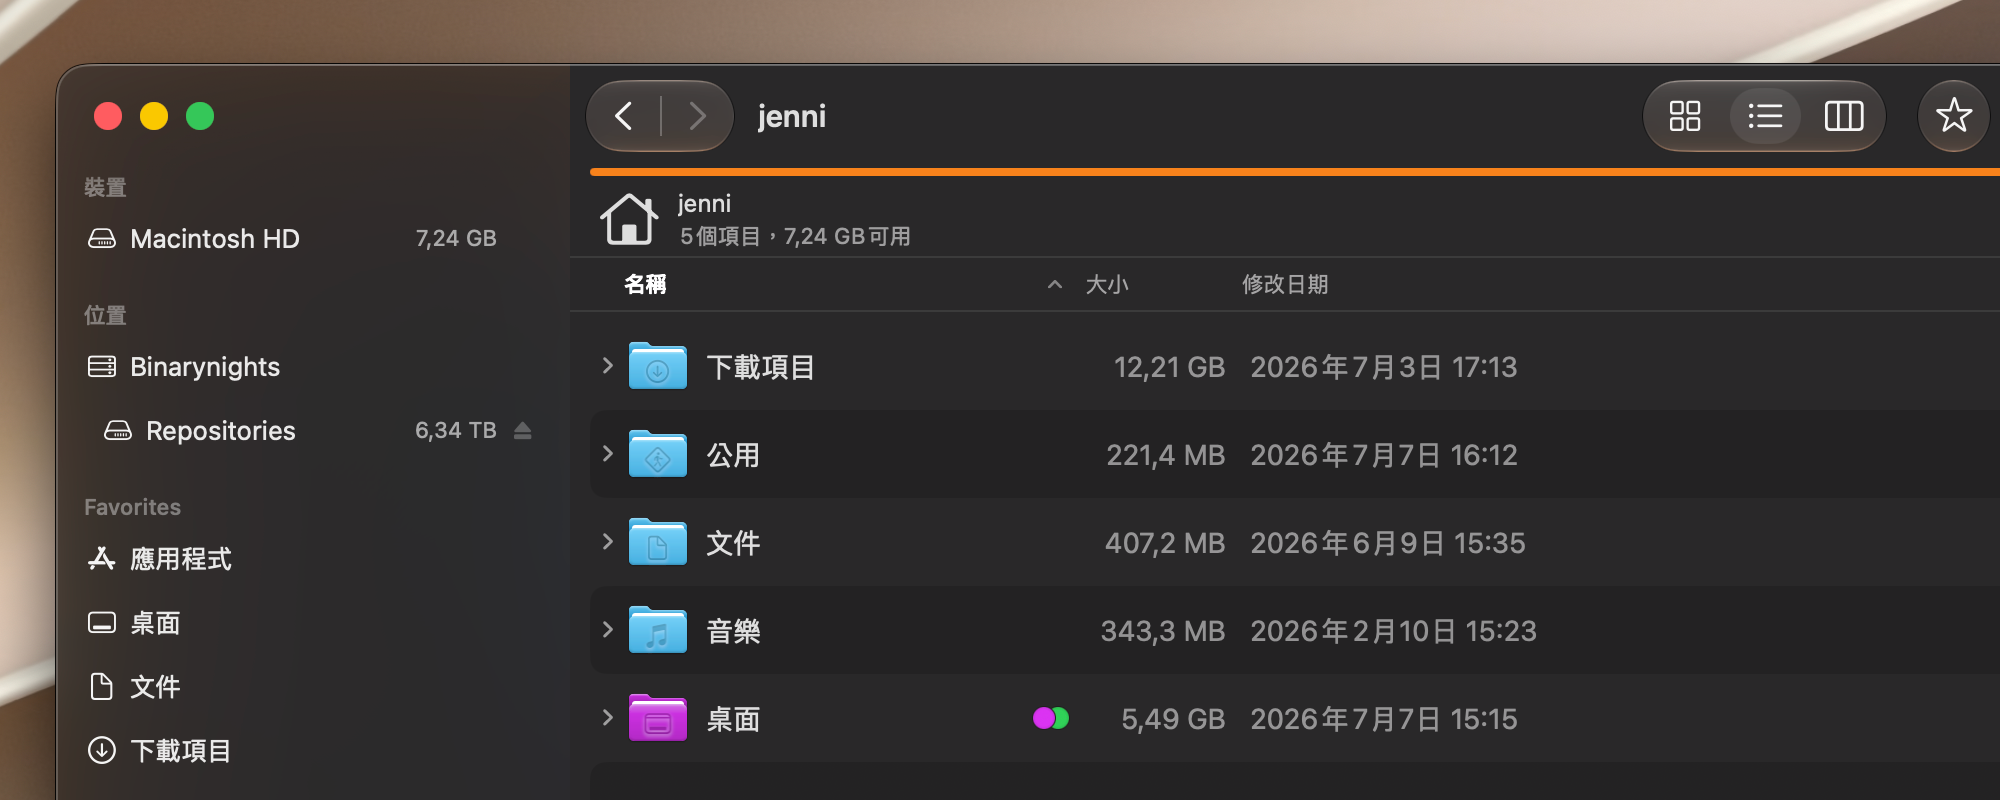Click the Macintosh HD drive icon
Image resolution: width=2000 pixels, height=800 pixels.
(102, 239)
